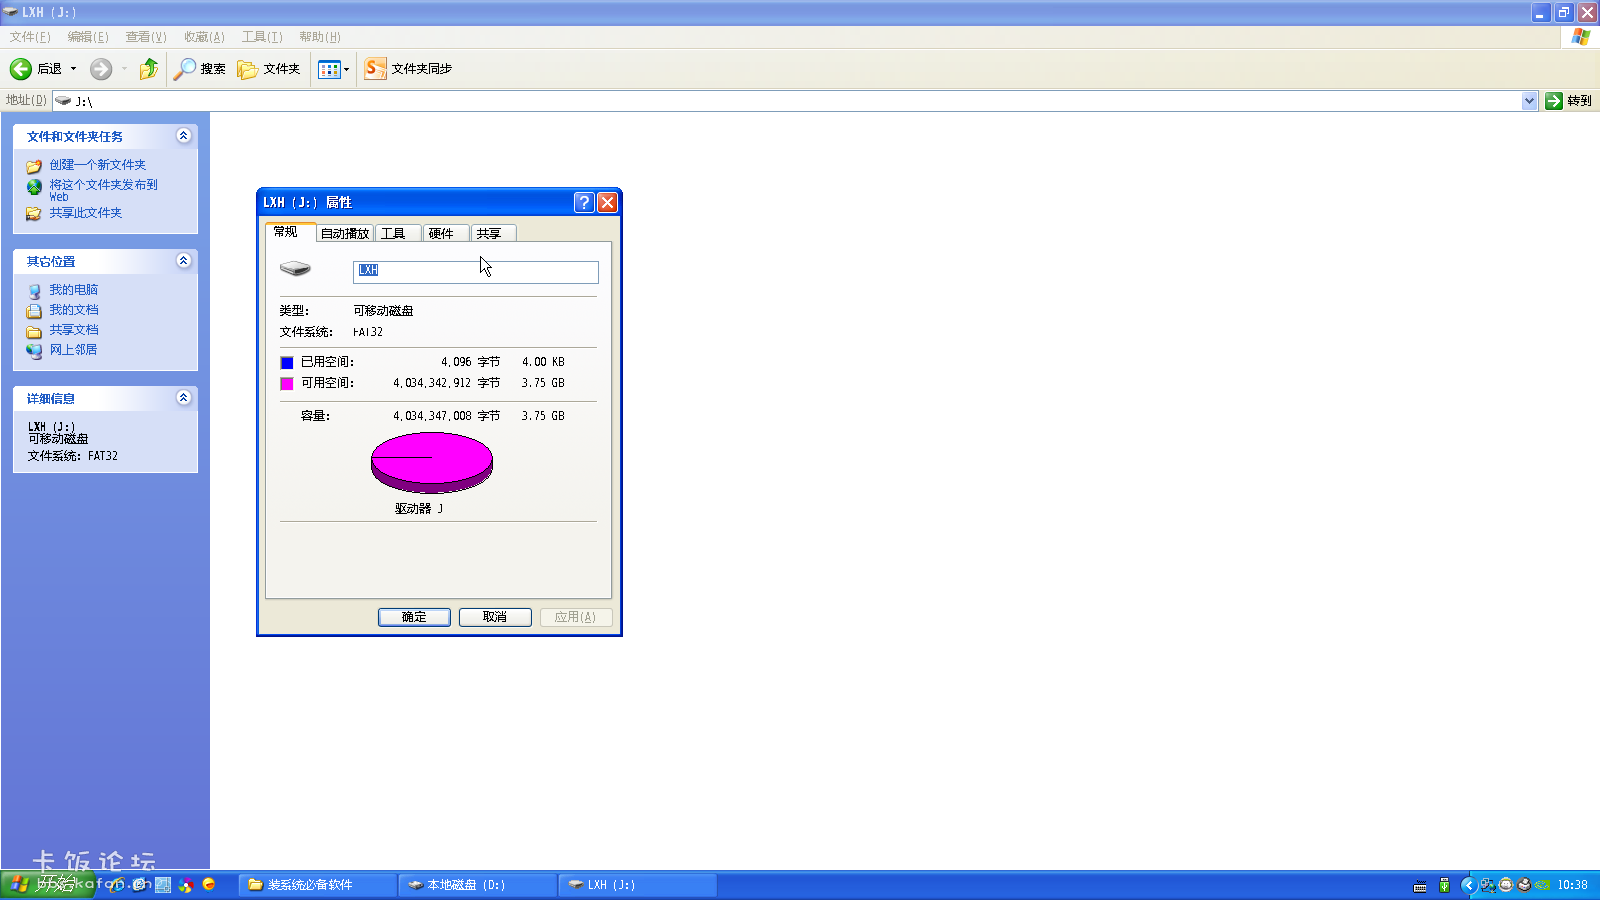Viewport: 1600px width, 900px height.
Task: Click the Start (开始) button
Action: pos(47,885)
